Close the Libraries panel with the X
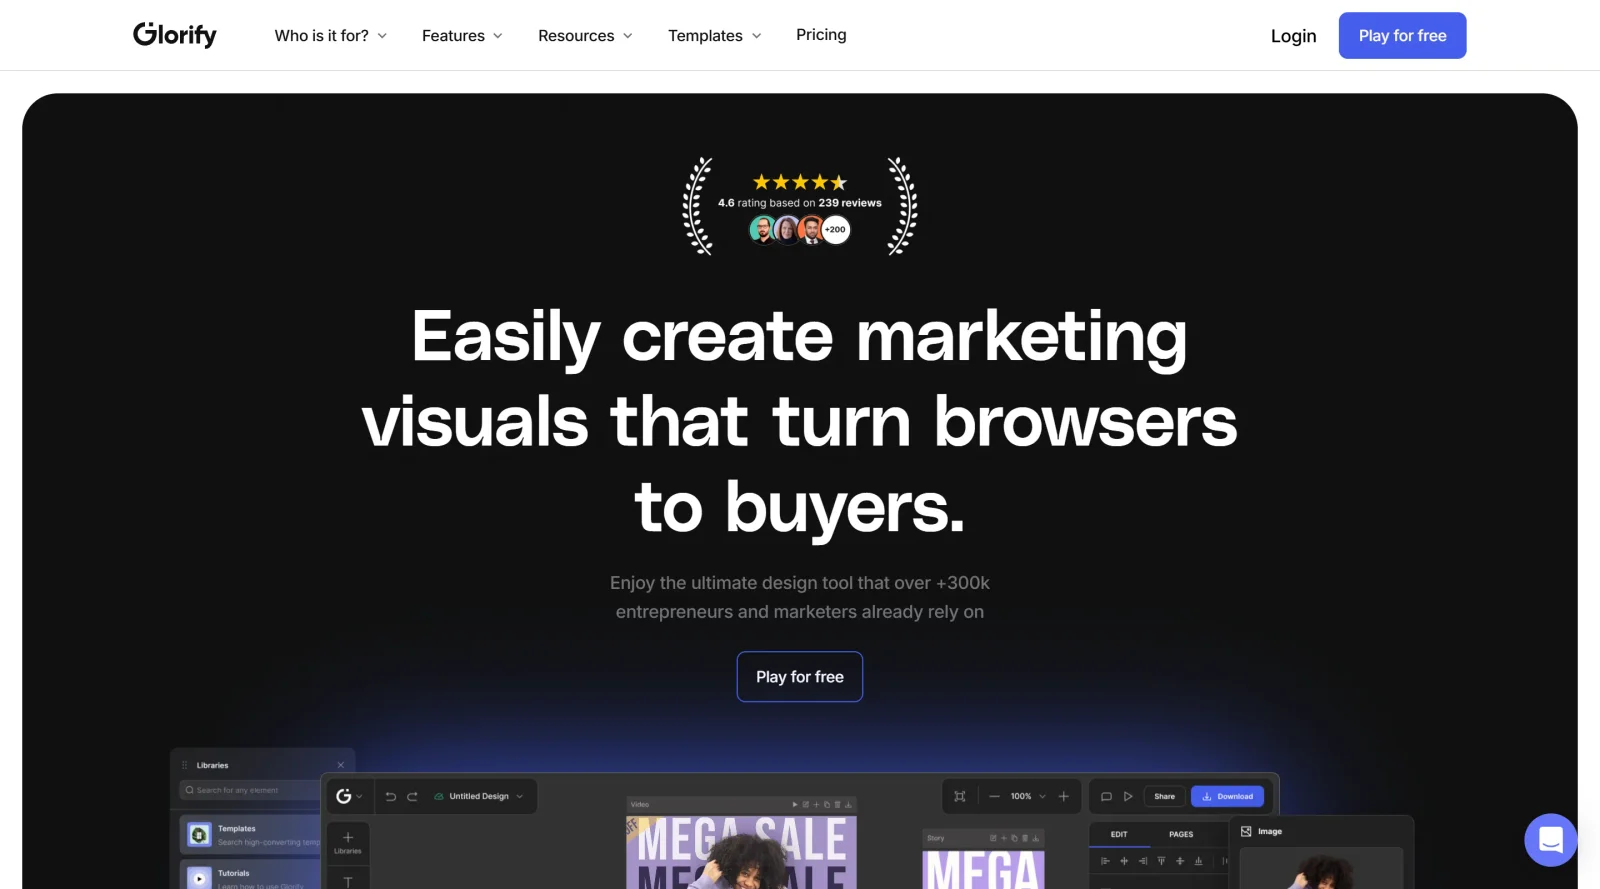Image resolution: width=1600 pixels, height=889 pixels. tap(341, 765)
